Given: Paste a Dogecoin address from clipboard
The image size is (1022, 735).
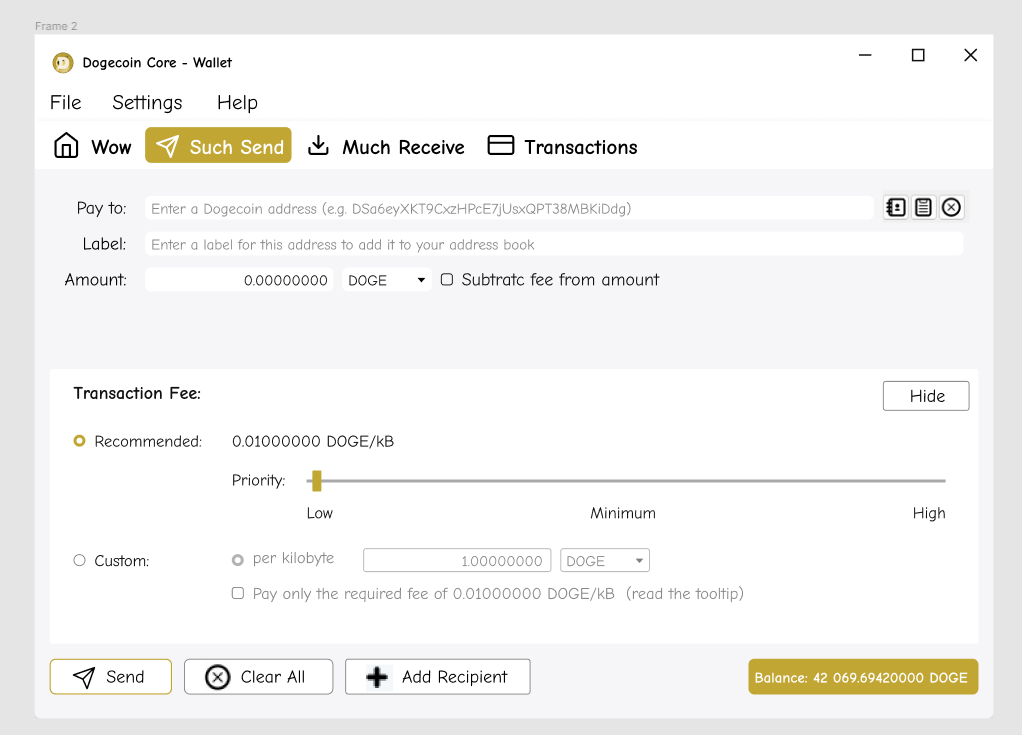Looking at the screenshot, I should pos(923,207).
